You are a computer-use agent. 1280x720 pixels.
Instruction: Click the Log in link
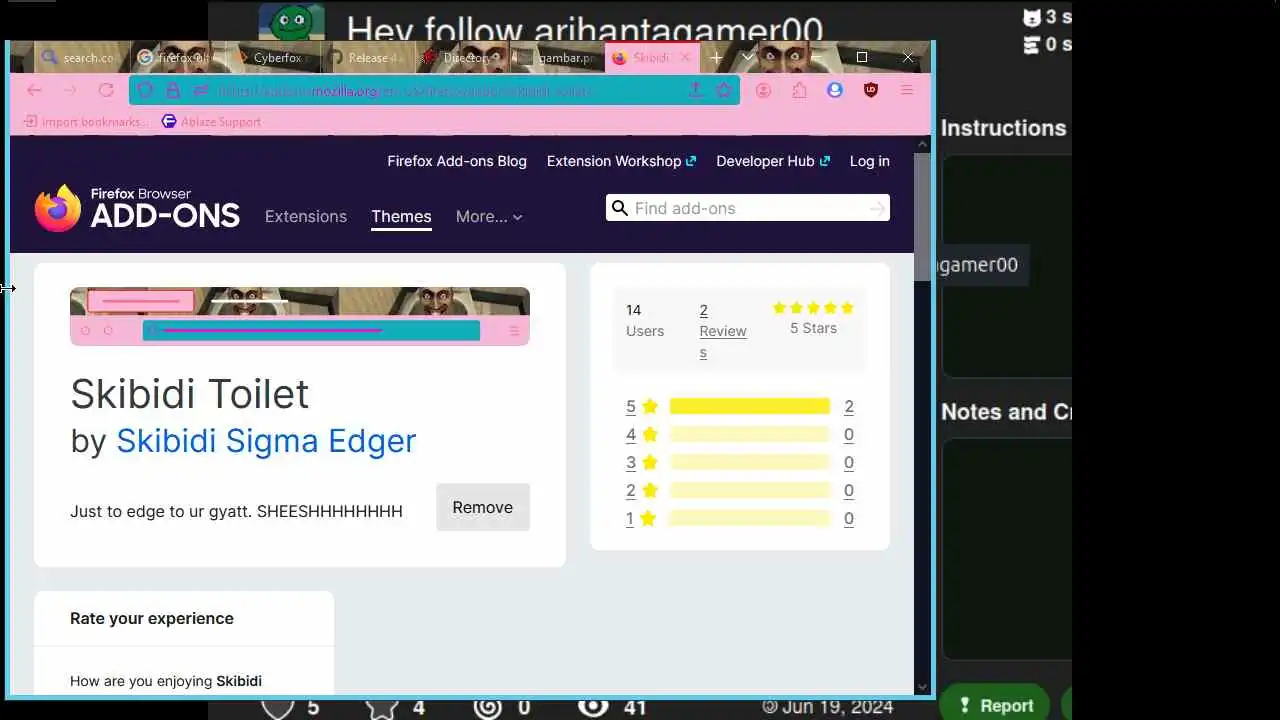click(x=869, y=161)
